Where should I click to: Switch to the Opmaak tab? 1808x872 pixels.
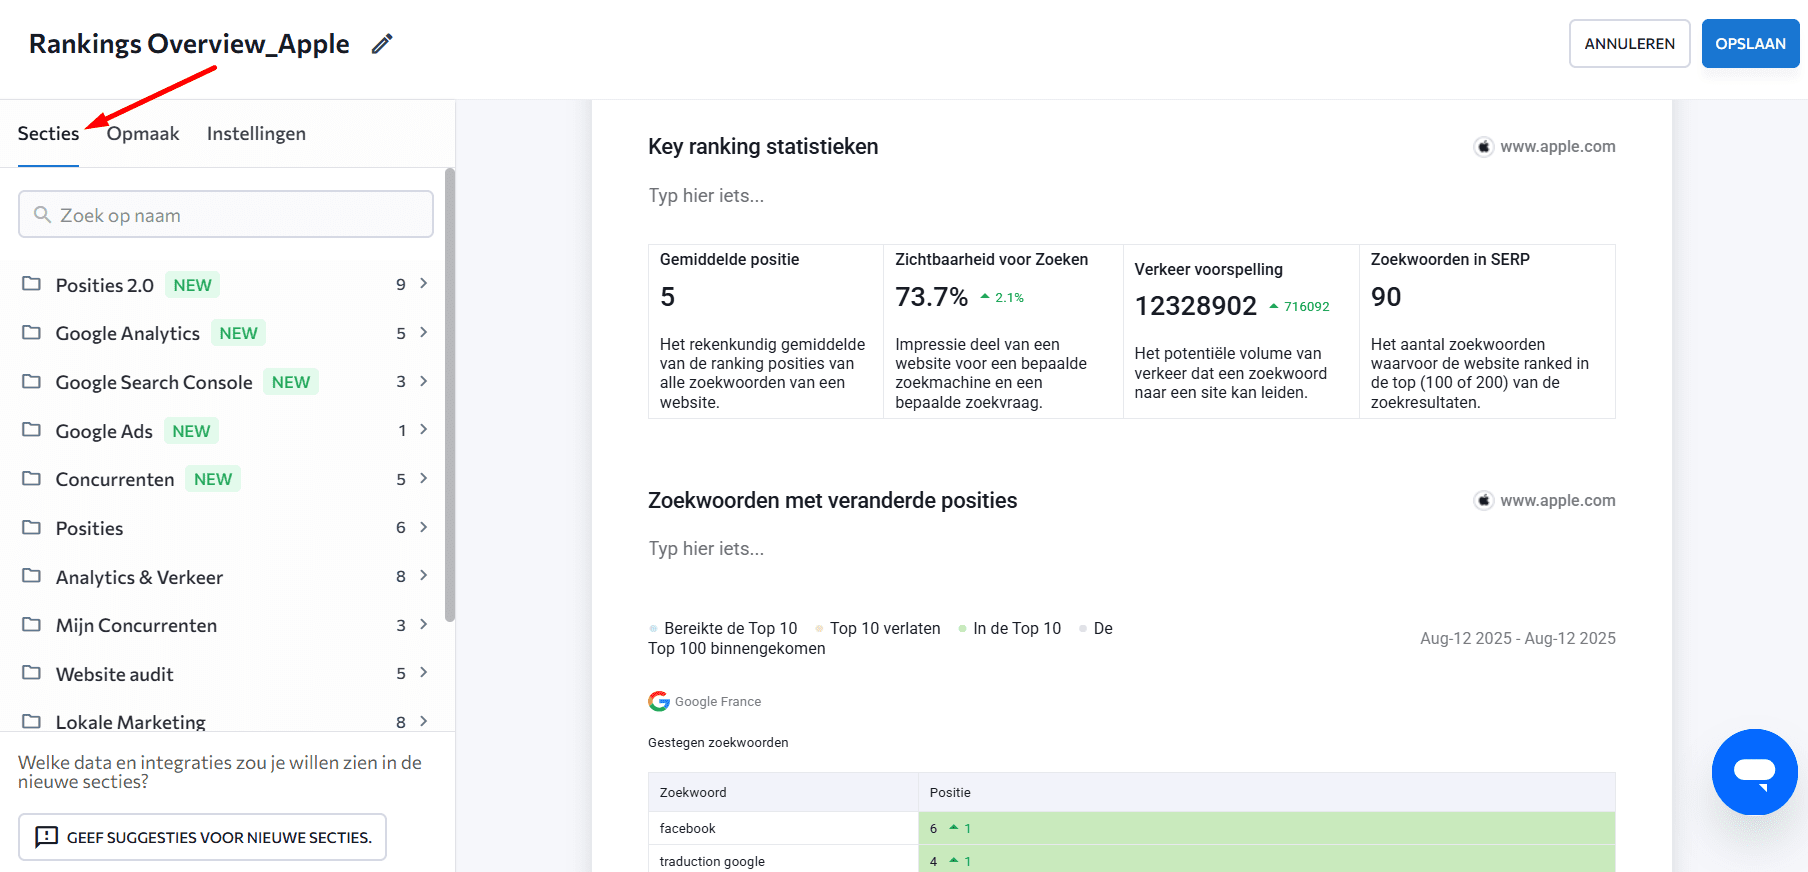point(143,134)
